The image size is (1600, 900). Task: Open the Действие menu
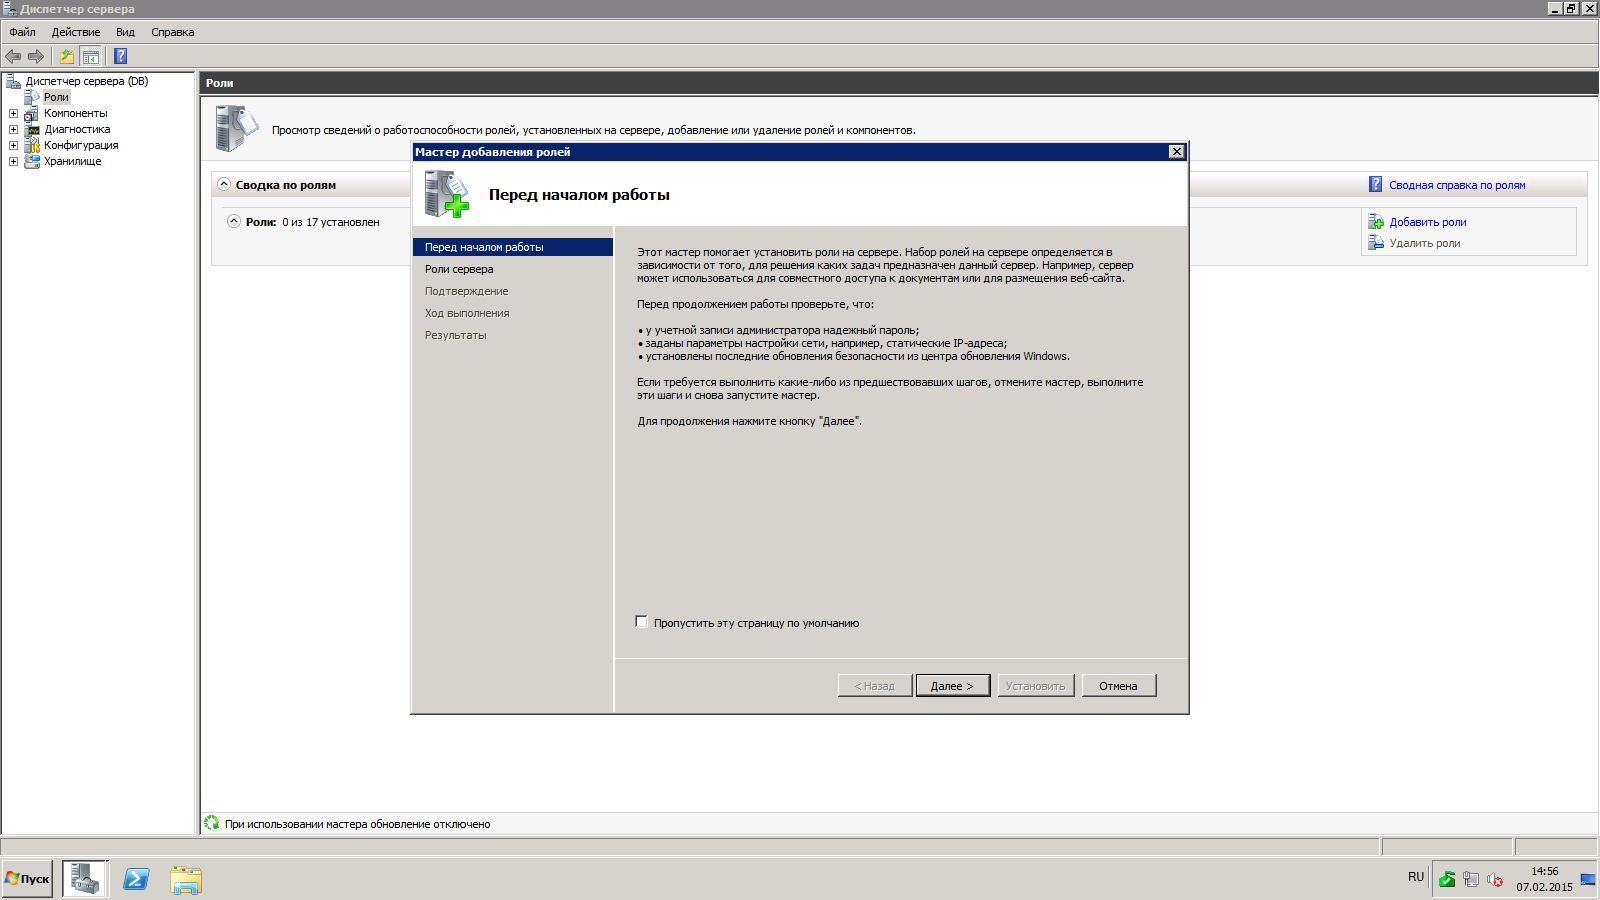tap(76, 32)
